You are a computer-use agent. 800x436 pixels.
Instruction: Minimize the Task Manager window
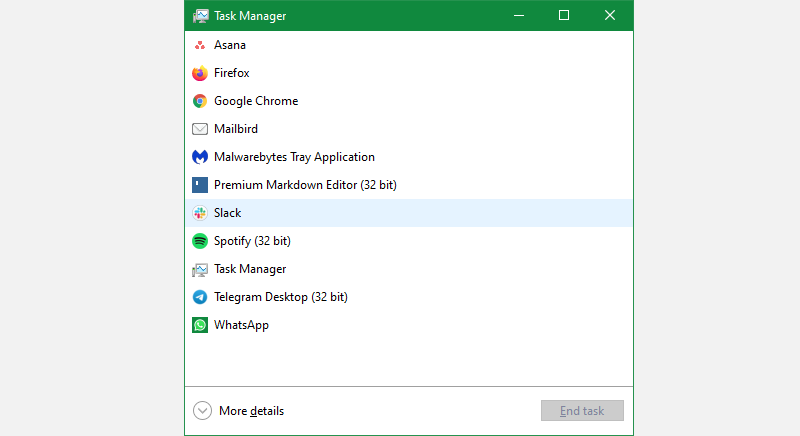click(518, 15)
